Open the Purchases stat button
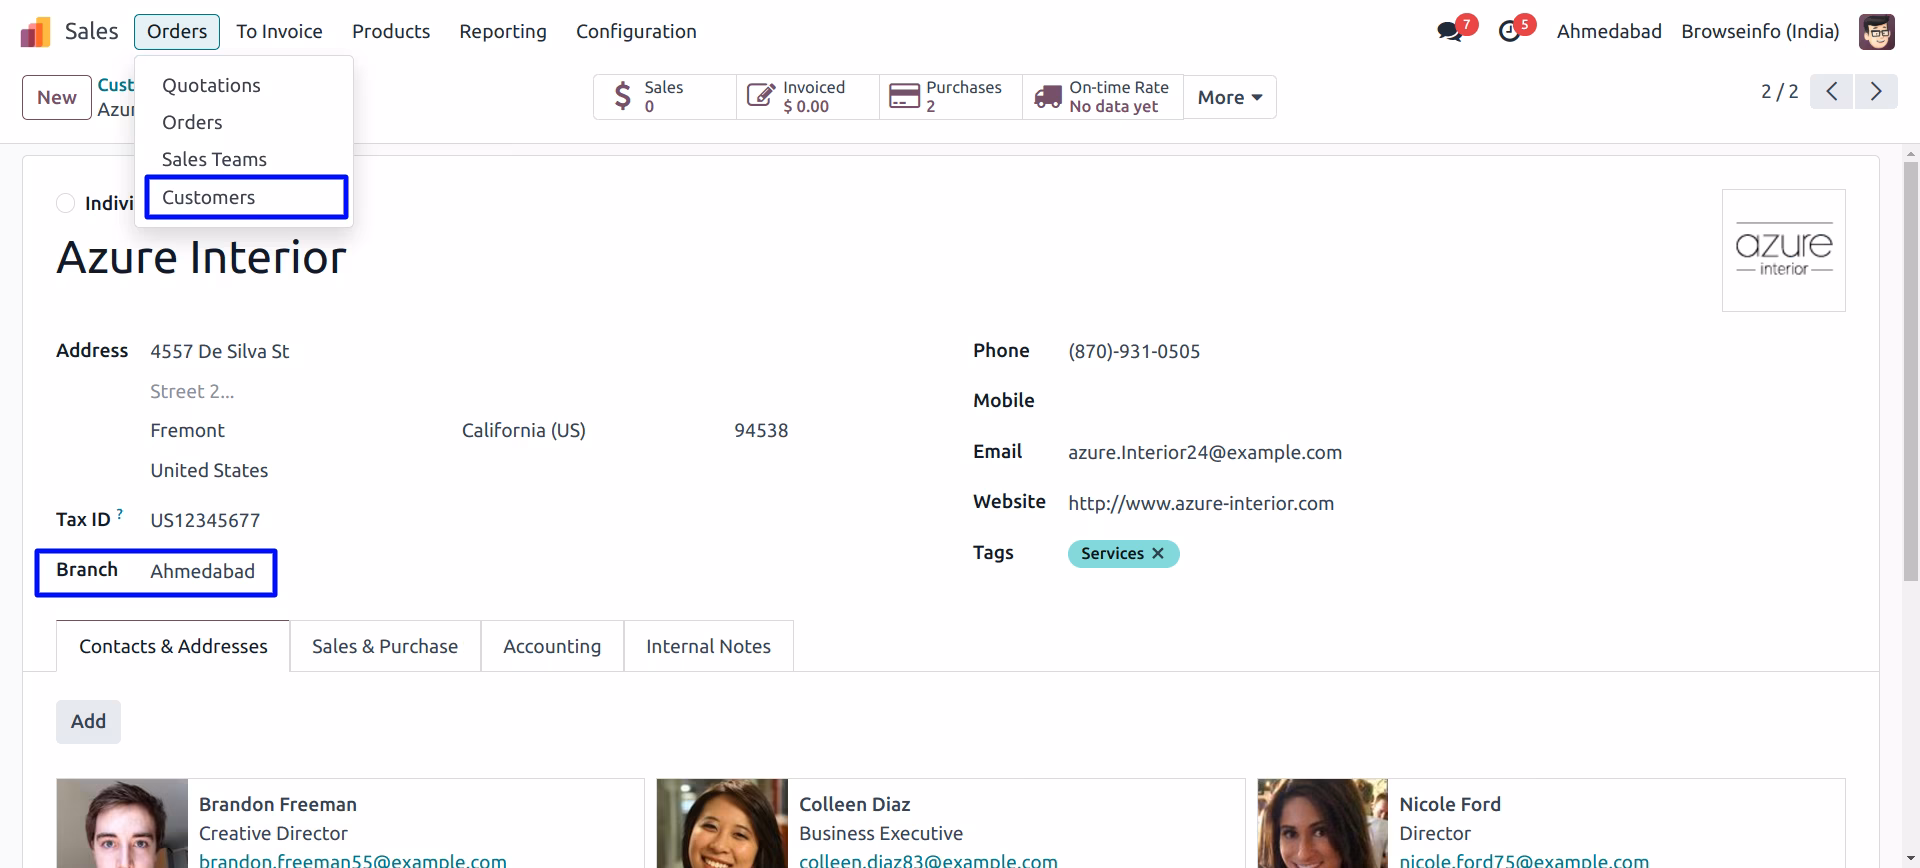Viewport: 1920px width, 868px height. coord(951,97)
